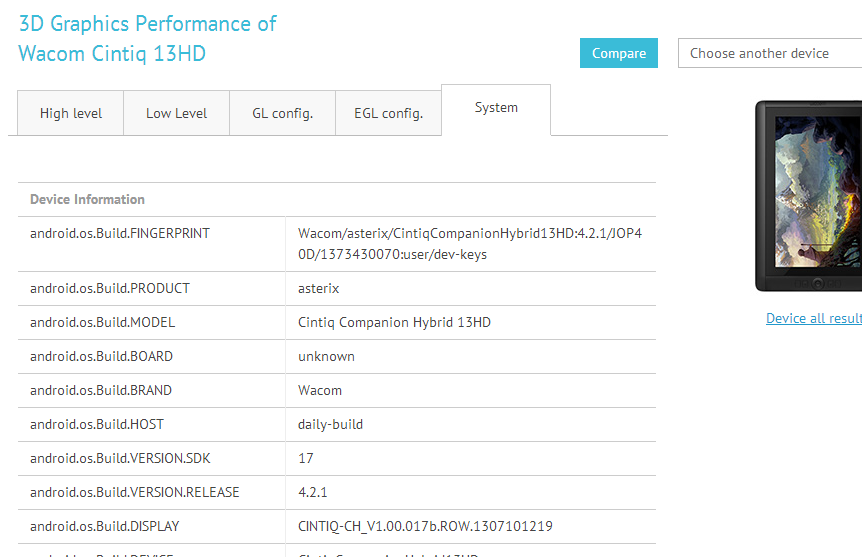
Task: Open the EGL config. tab
Action: click(x=389, y=113)
